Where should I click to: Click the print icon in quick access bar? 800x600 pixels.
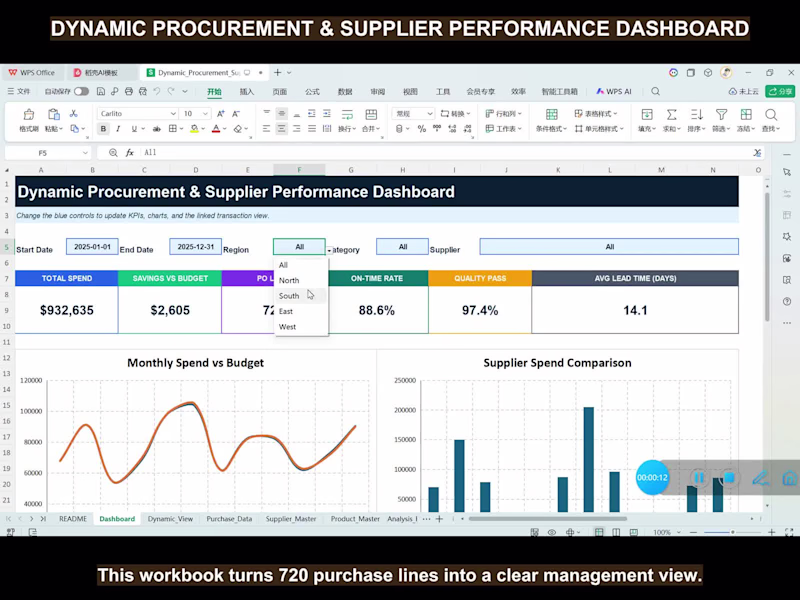pos(129,91)
